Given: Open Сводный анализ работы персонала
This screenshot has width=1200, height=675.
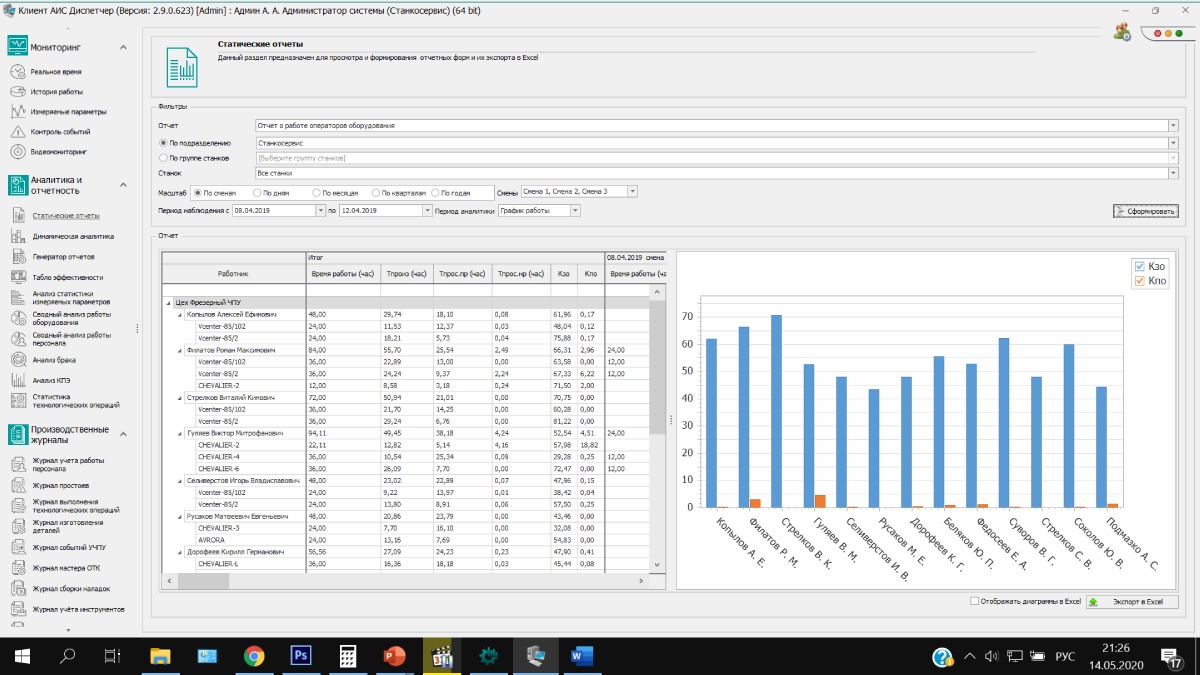Looking at the screenshot, I should [72, 339].
